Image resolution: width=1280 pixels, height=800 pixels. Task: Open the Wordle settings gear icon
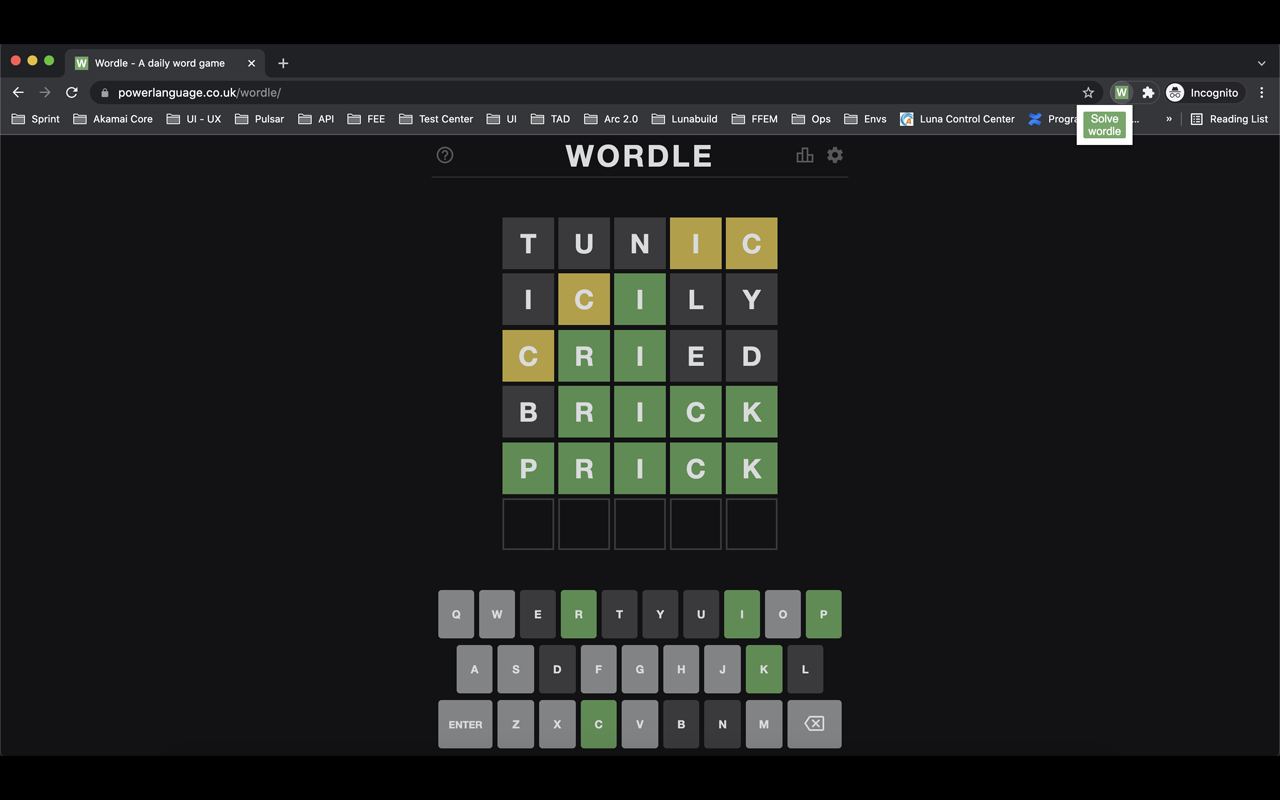(x=835, y=155)
